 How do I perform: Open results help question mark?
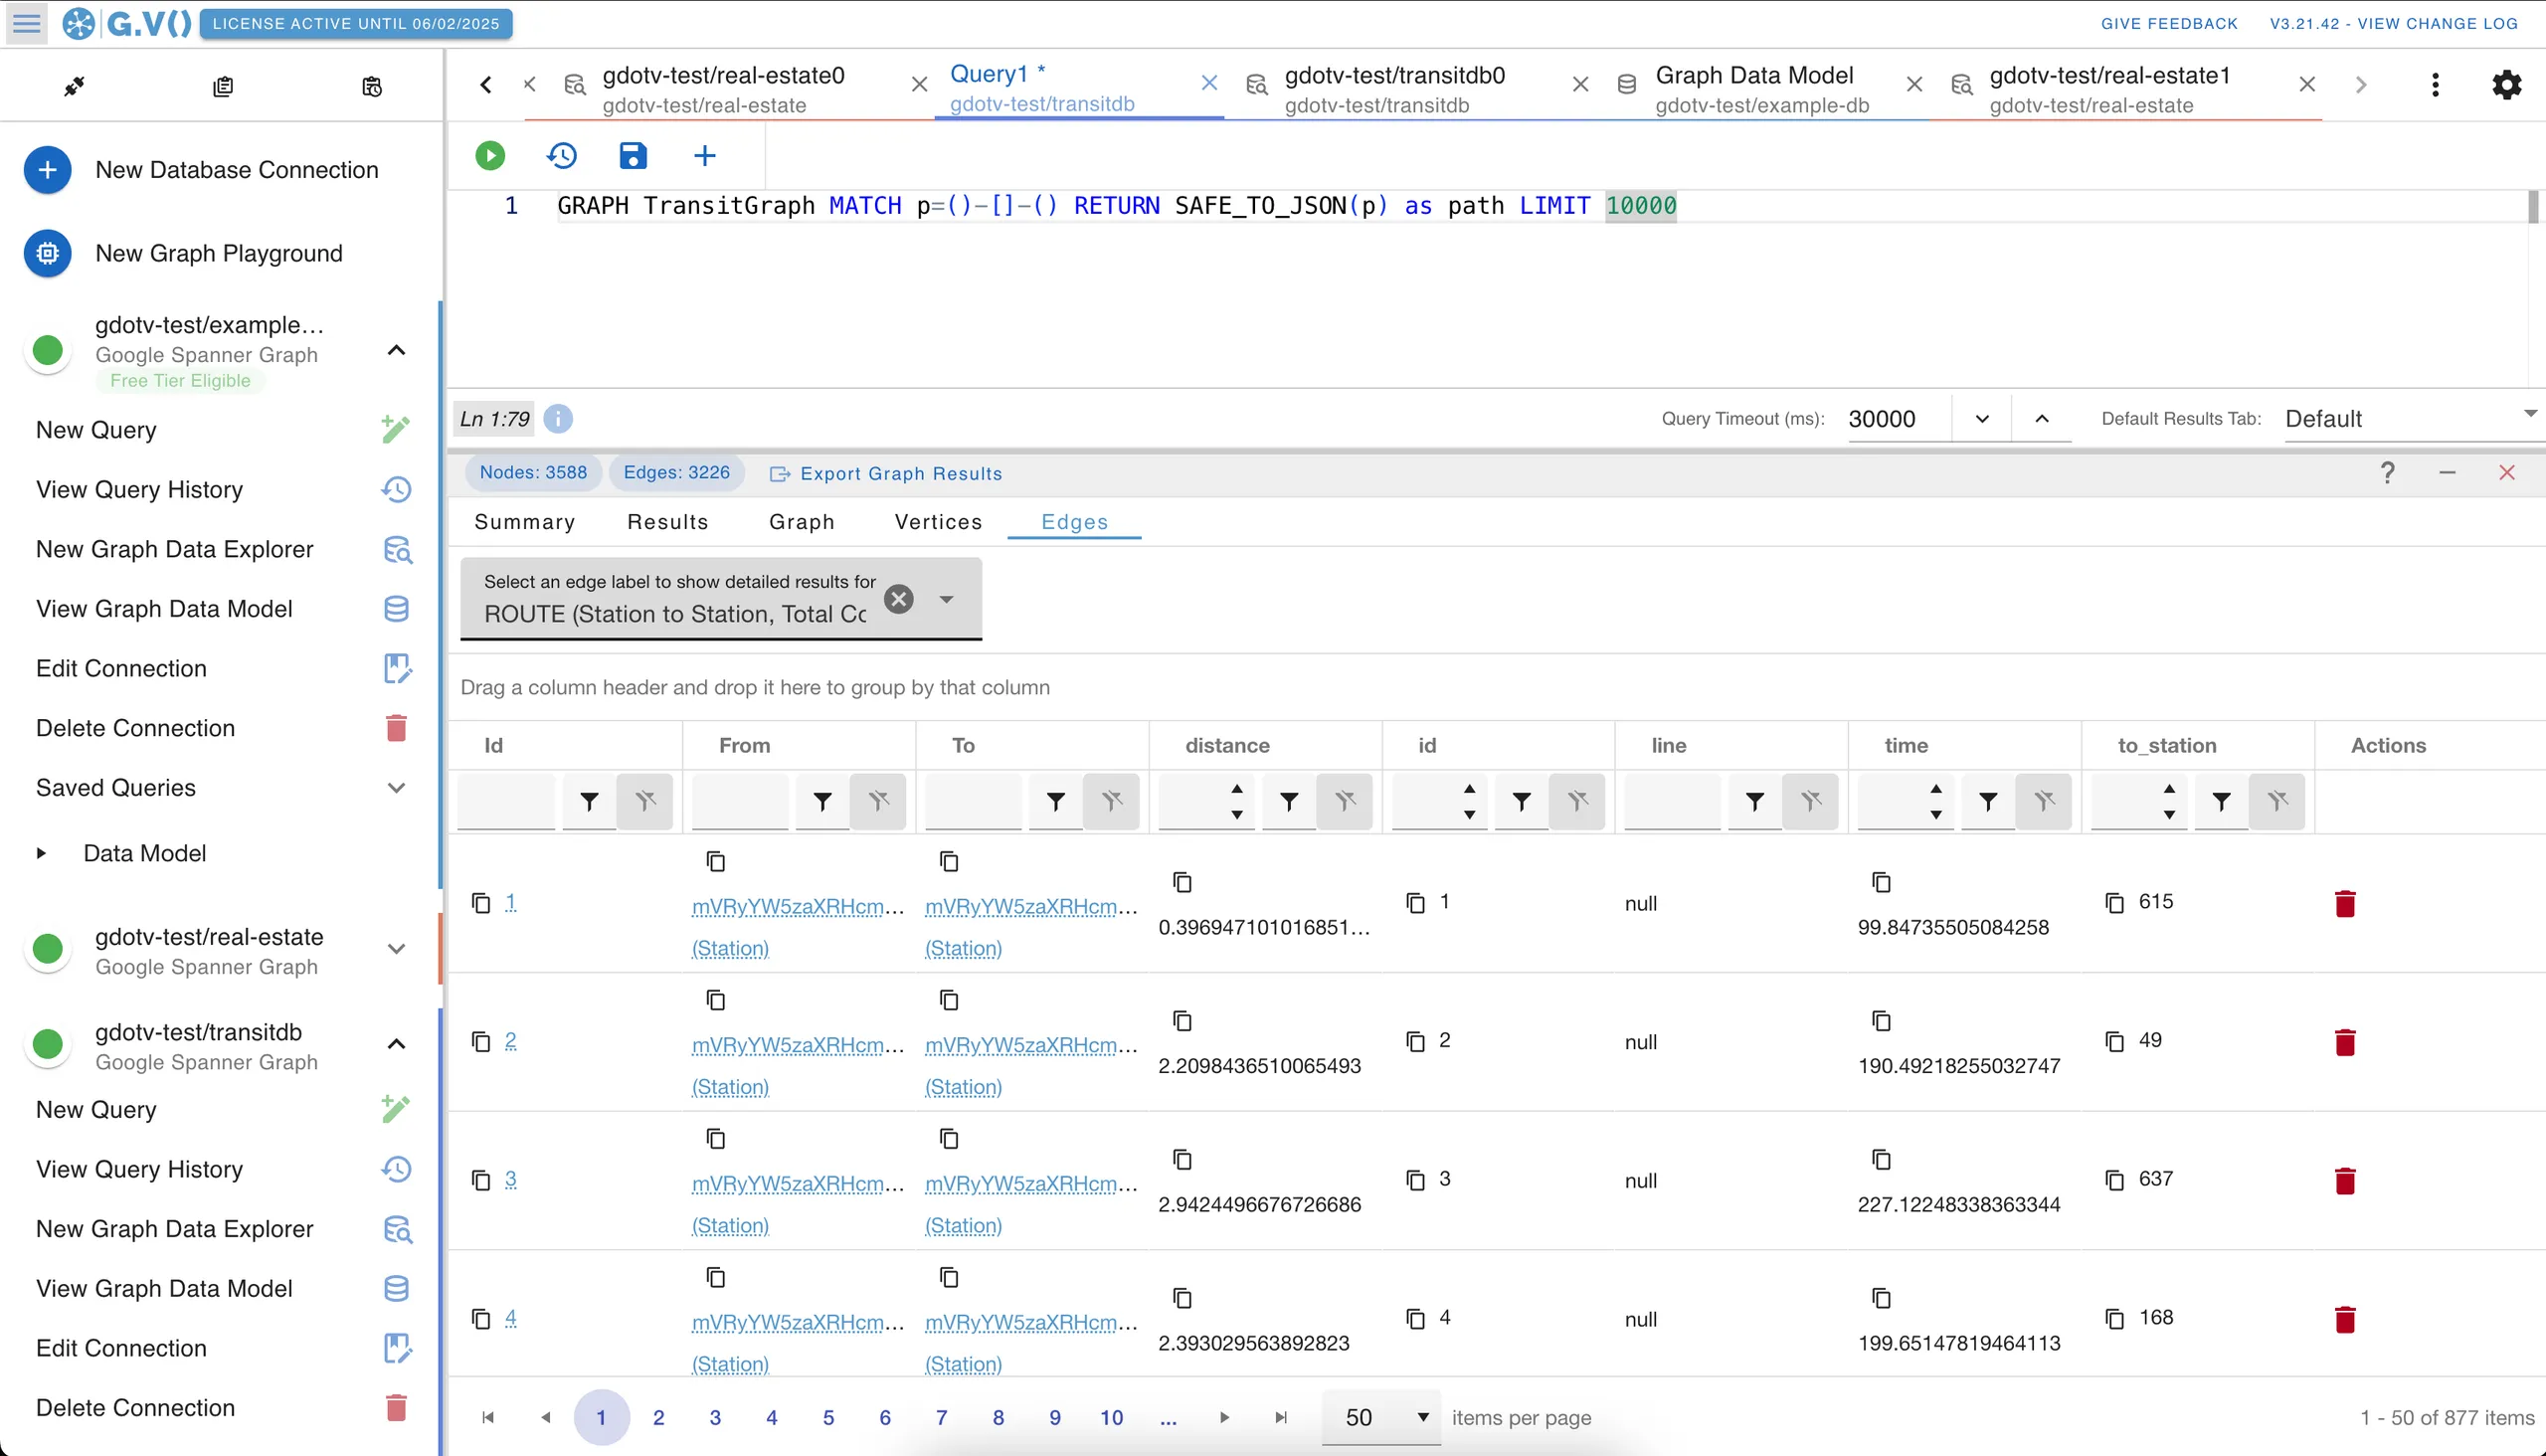click(x=2387, y=473)
